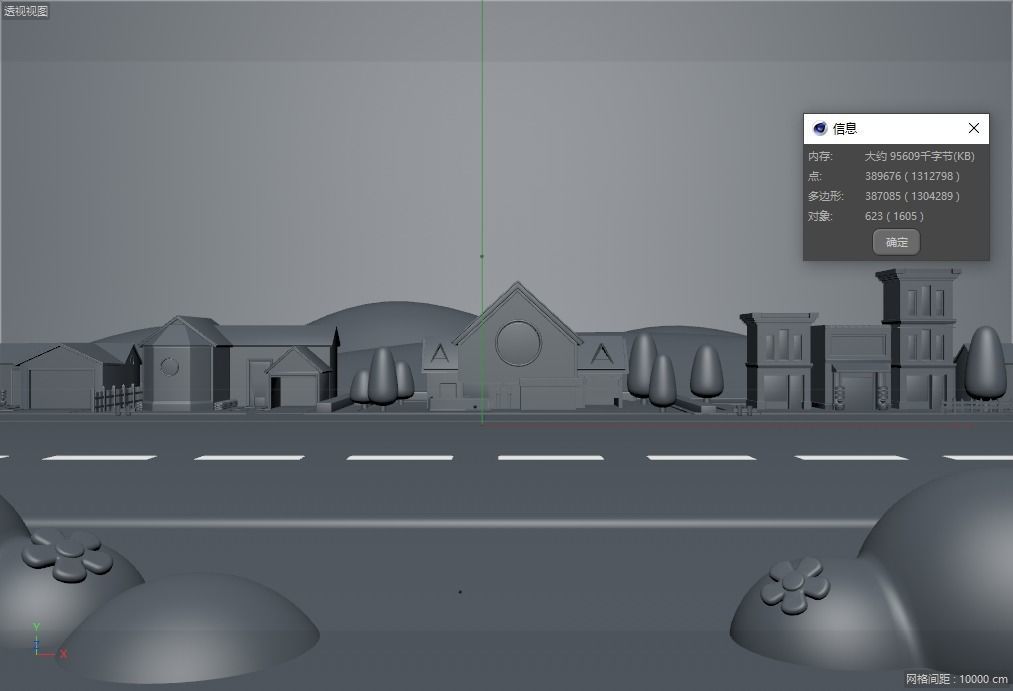Select the tallest building on the right
1013x691 pixels.
pyautogui.click(x=918, y=339)
